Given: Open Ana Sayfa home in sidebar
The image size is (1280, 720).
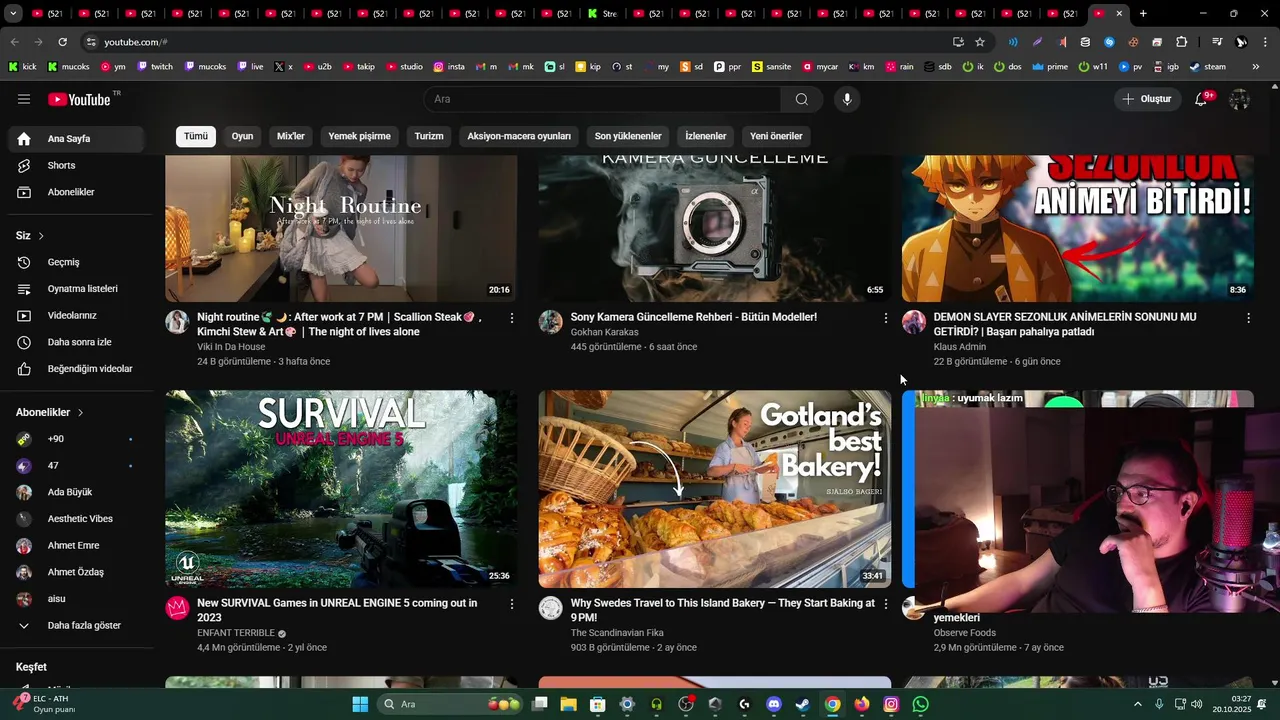Looking at the screenshot, I should [x=78, y=139].
